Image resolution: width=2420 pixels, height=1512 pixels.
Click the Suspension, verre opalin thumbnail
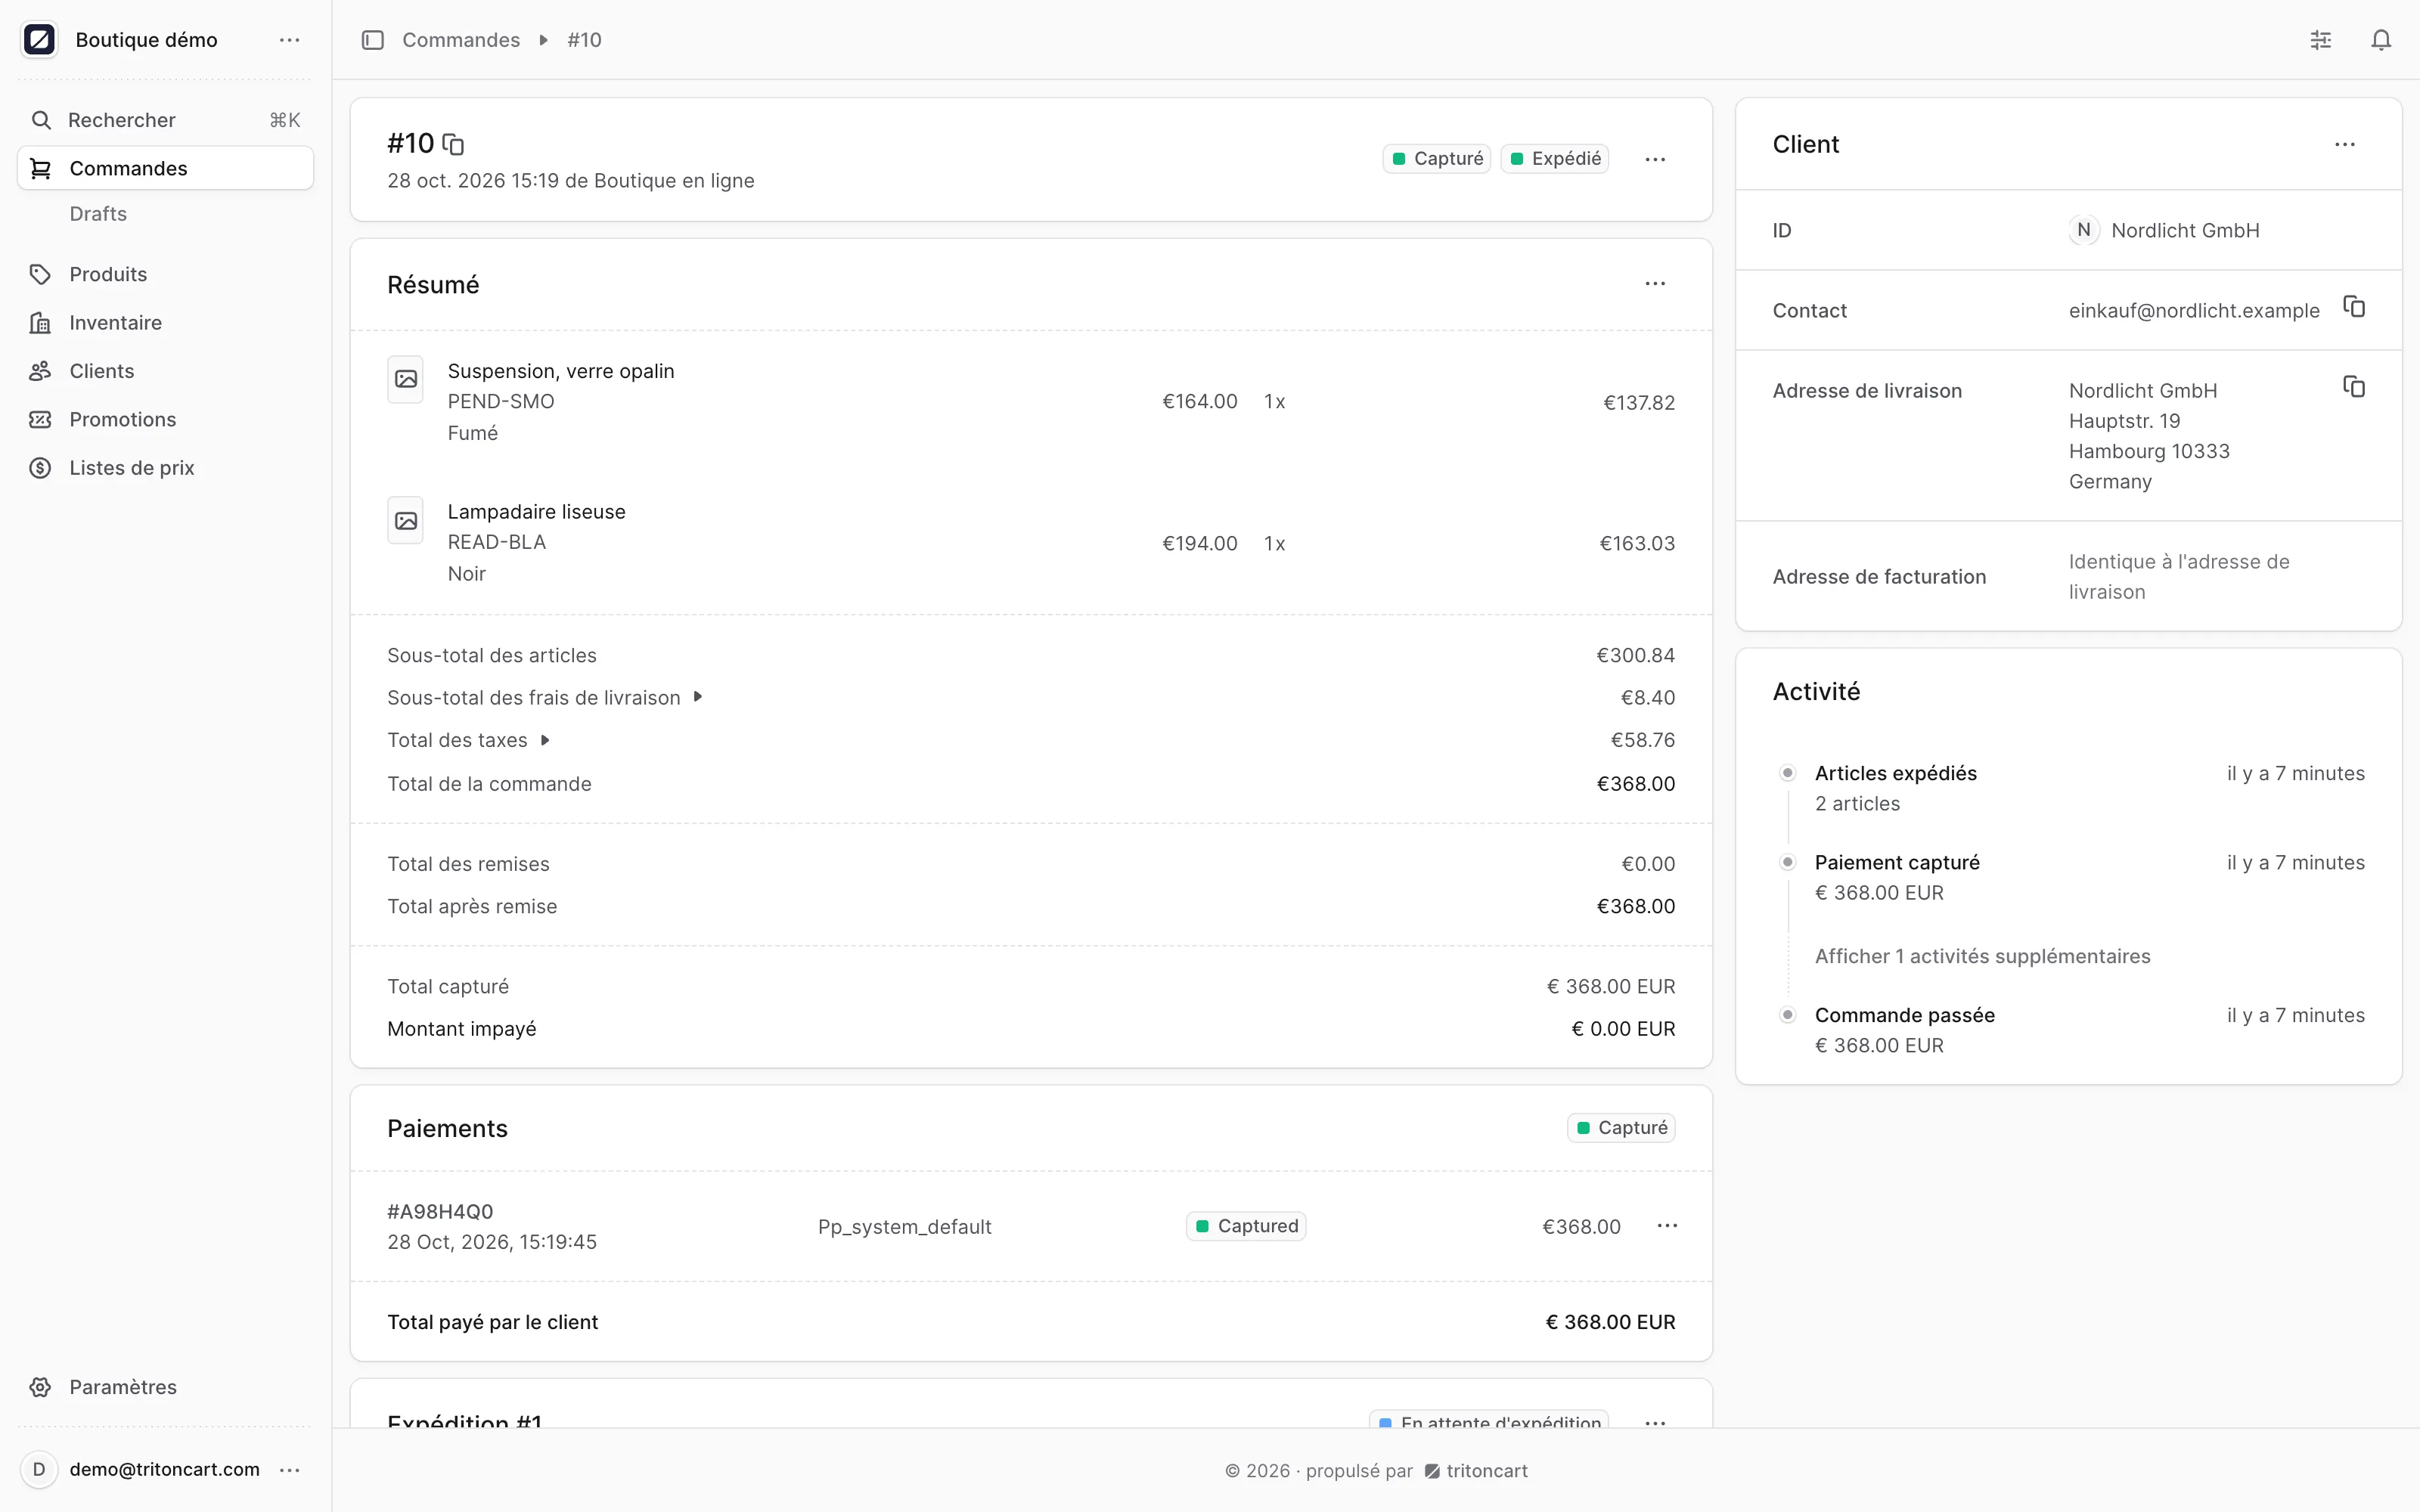point(406,379)
